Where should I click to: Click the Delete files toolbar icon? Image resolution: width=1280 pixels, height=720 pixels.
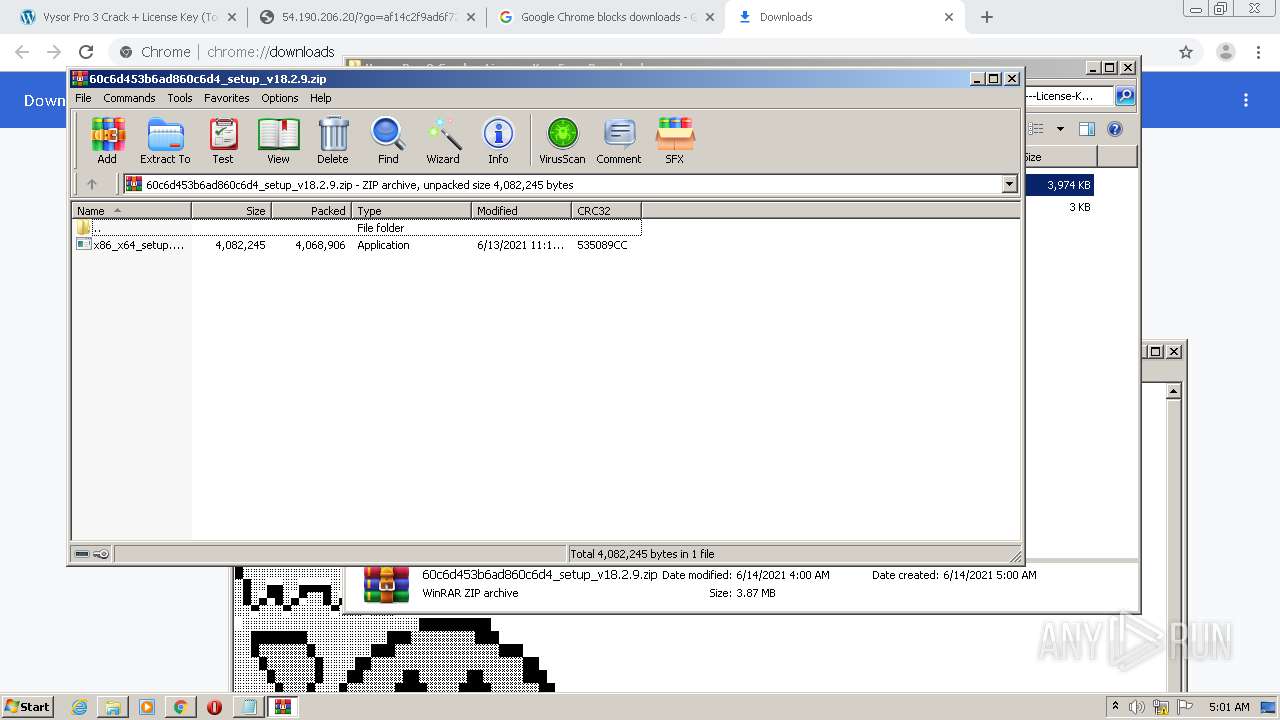(333, 140)
